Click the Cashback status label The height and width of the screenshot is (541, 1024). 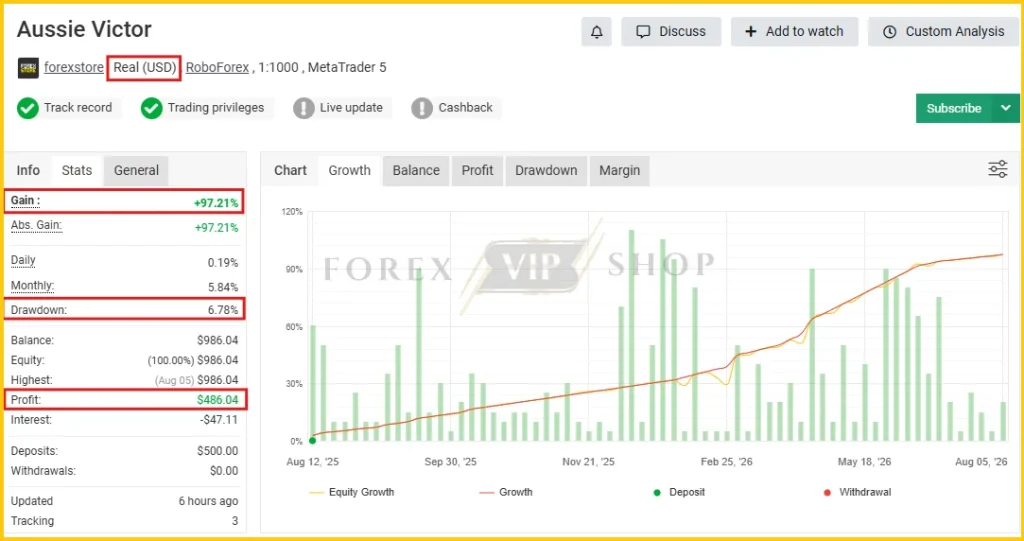466,108
